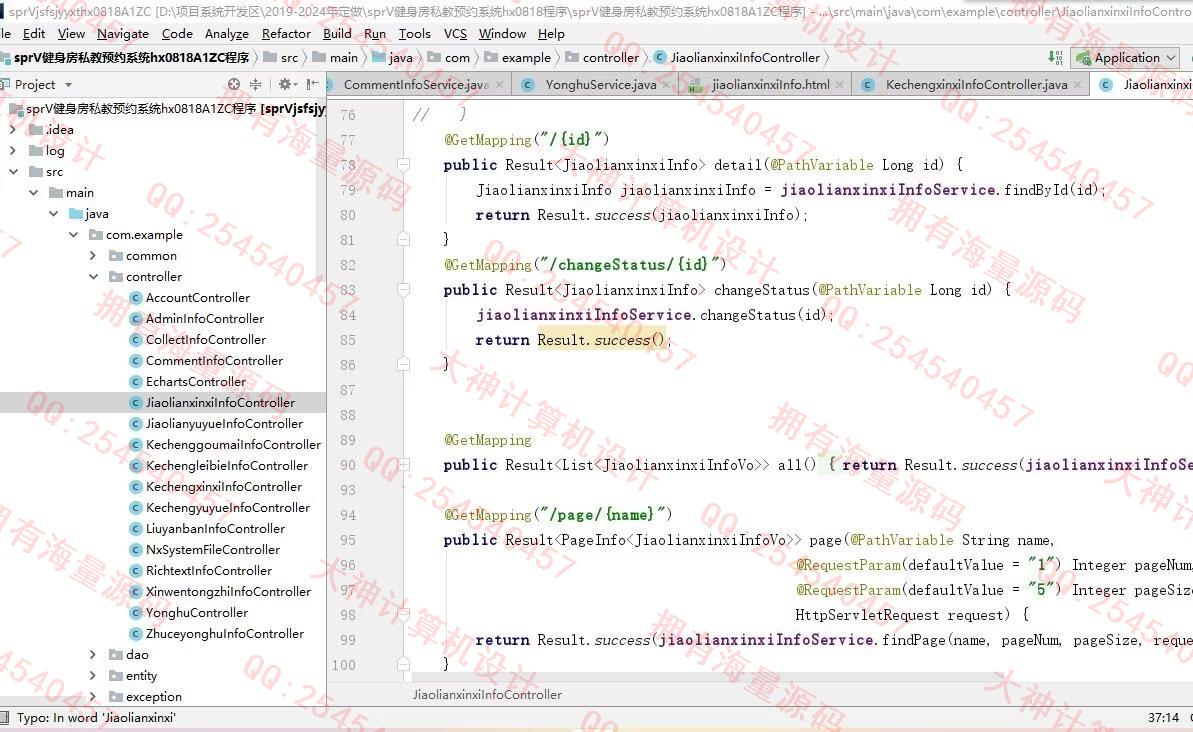The image size is (1193, 732).
Task: Expand the .idea folder arrow
Action: (x=12, y=129)
